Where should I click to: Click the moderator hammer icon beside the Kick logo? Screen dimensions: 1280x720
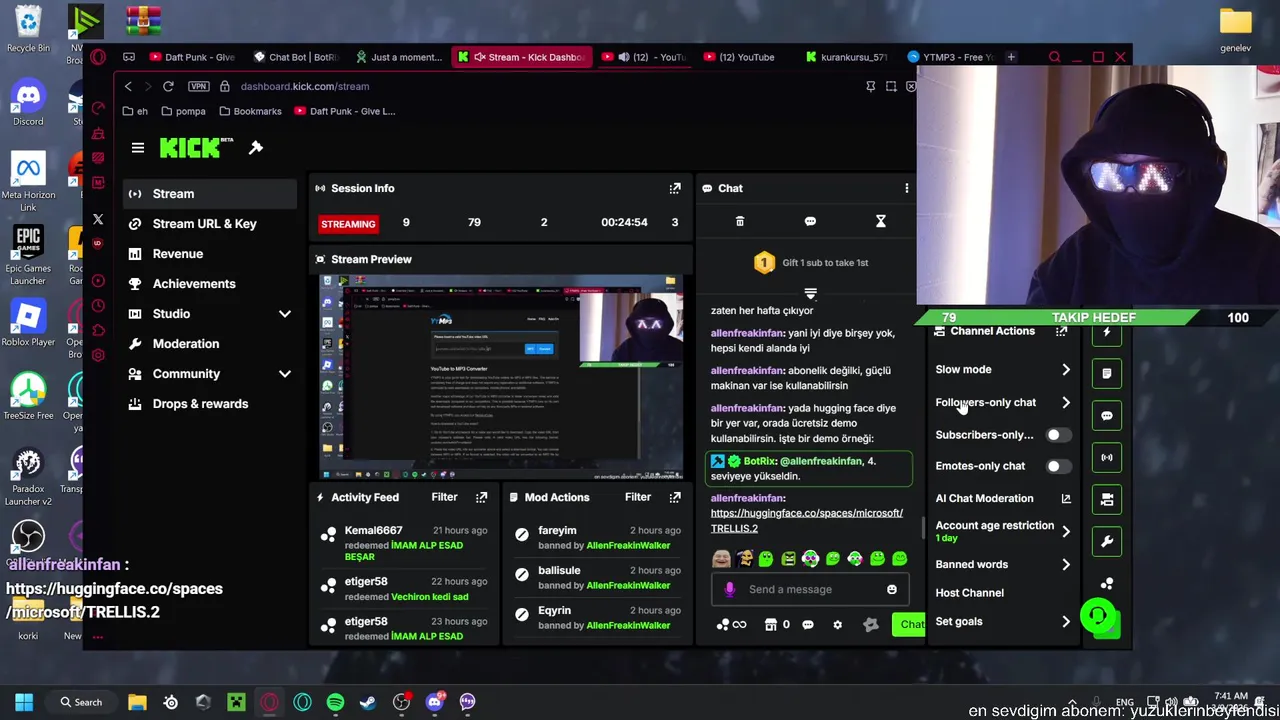[x=256, y=148]
